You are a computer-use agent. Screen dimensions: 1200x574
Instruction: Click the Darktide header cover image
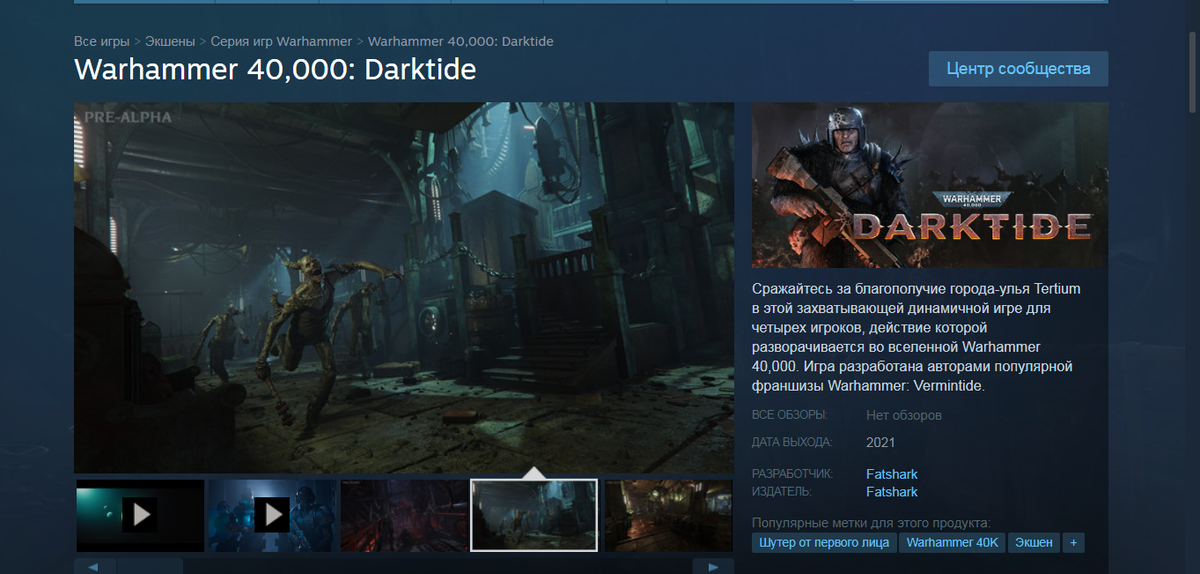point(930,185)
